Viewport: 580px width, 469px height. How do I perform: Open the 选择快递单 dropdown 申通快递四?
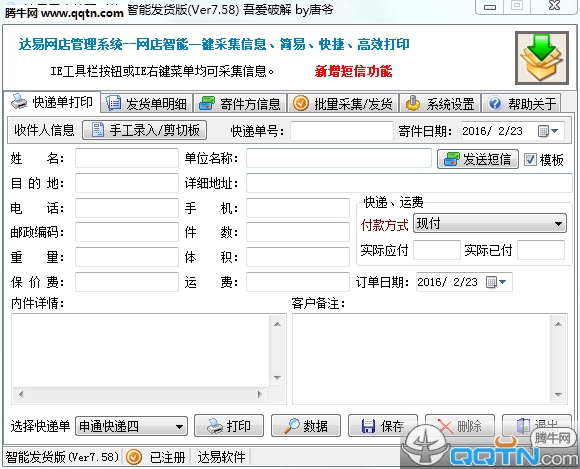pyautogui.click(x=131, y=426)
